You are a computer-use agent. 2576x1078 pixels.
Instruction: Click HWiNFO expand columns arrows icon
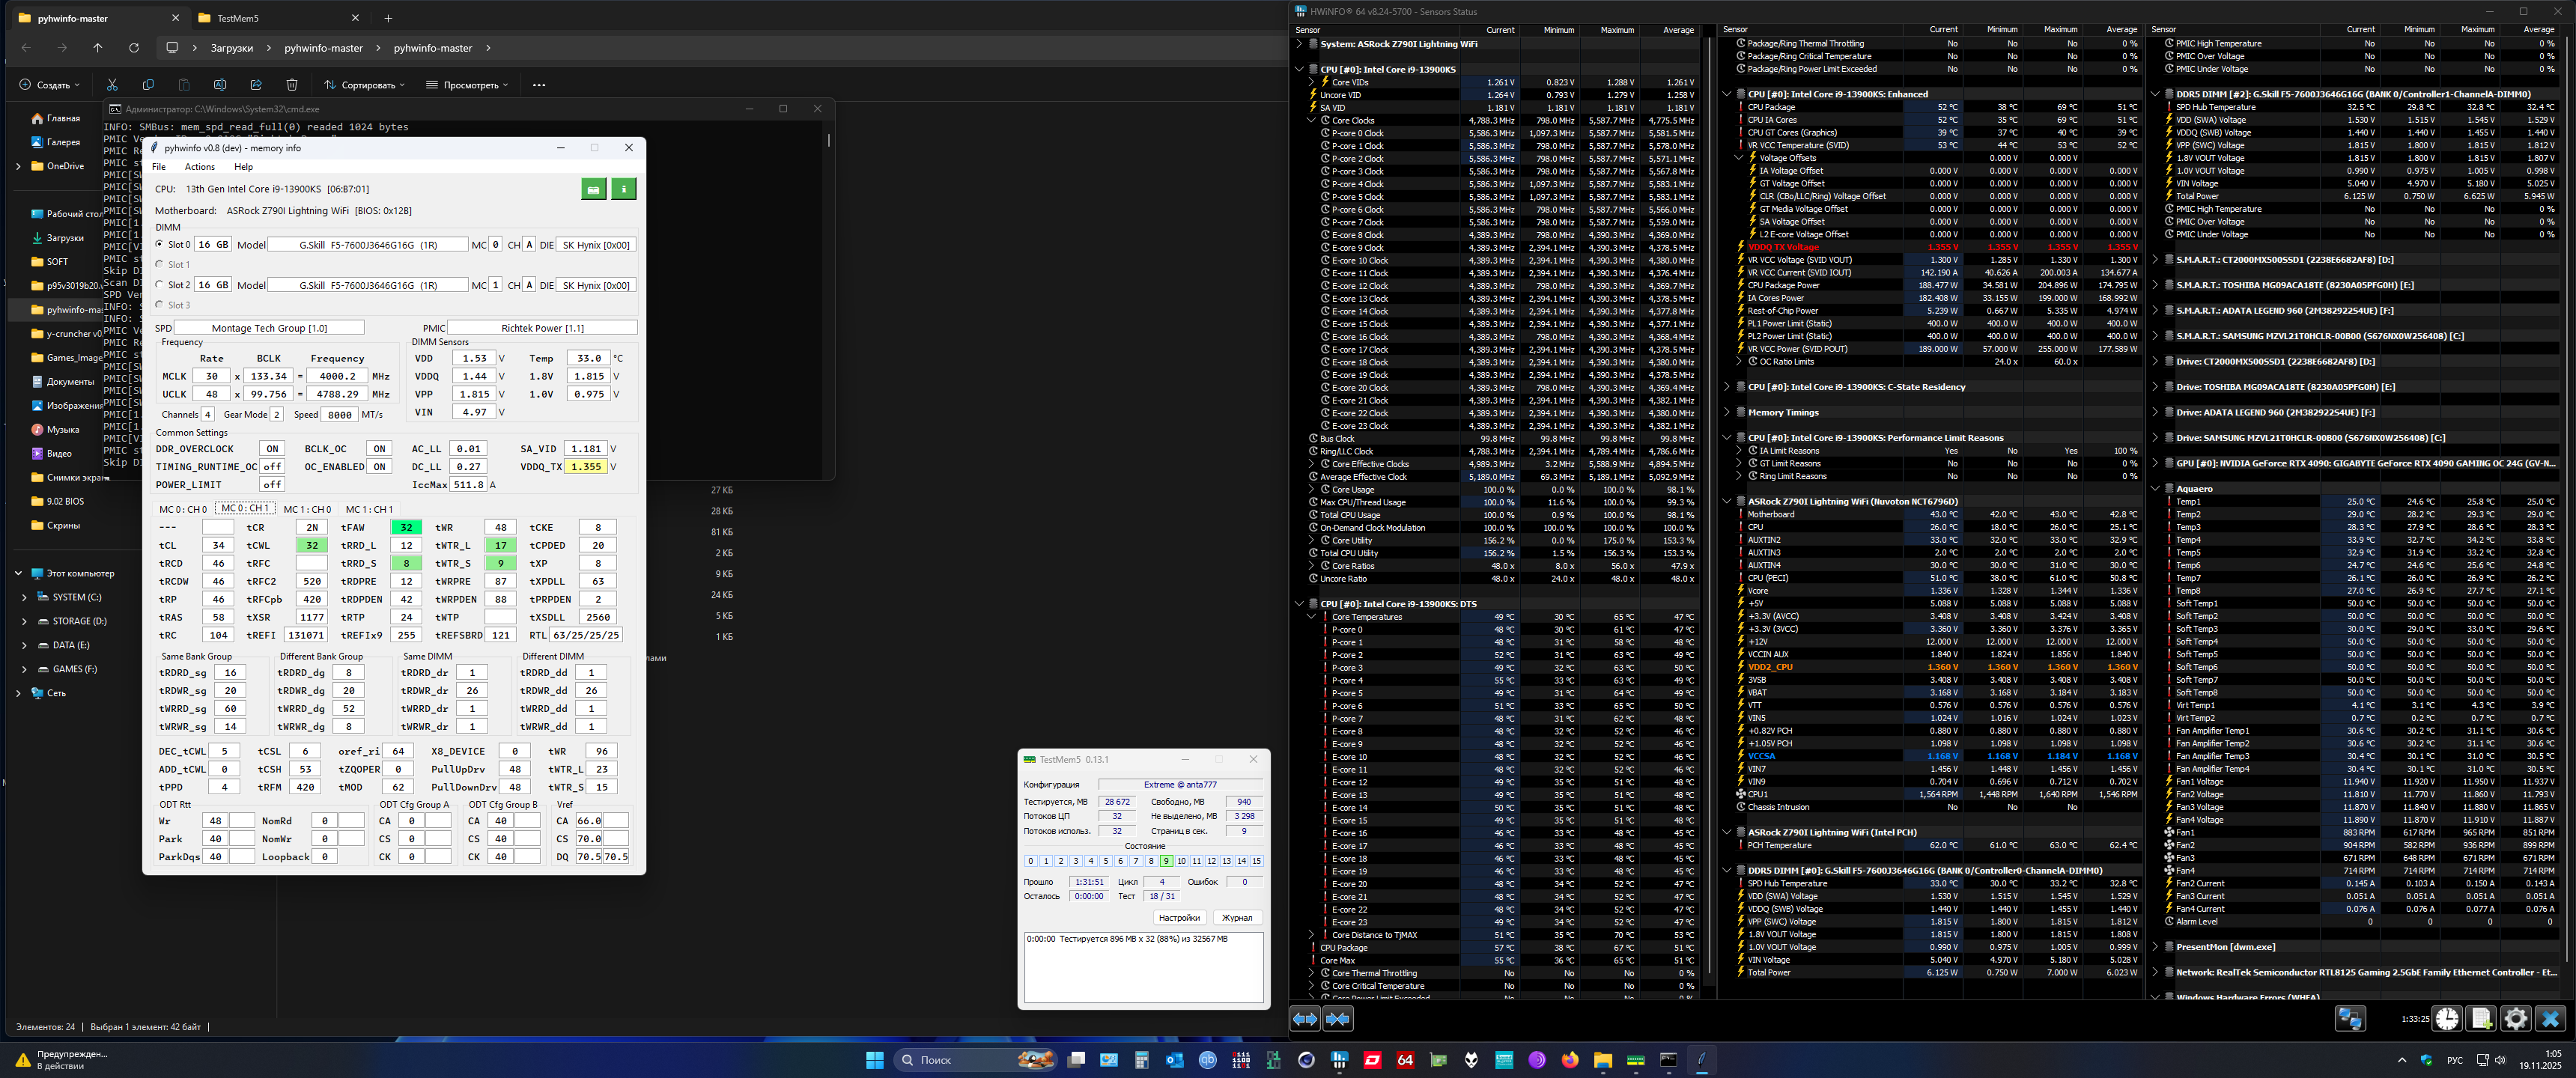1305,1018
